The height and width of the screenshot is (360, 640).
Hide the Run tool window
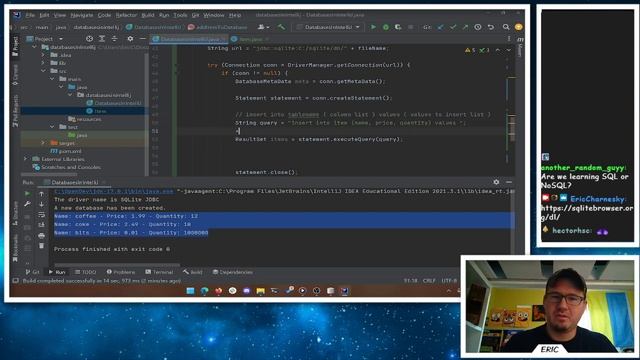[509, 182]
